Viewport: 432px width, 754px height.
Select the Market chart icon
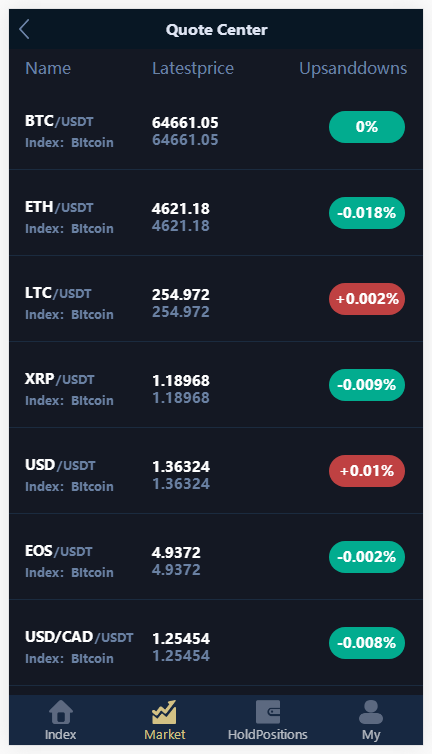(x=165, y=712)
